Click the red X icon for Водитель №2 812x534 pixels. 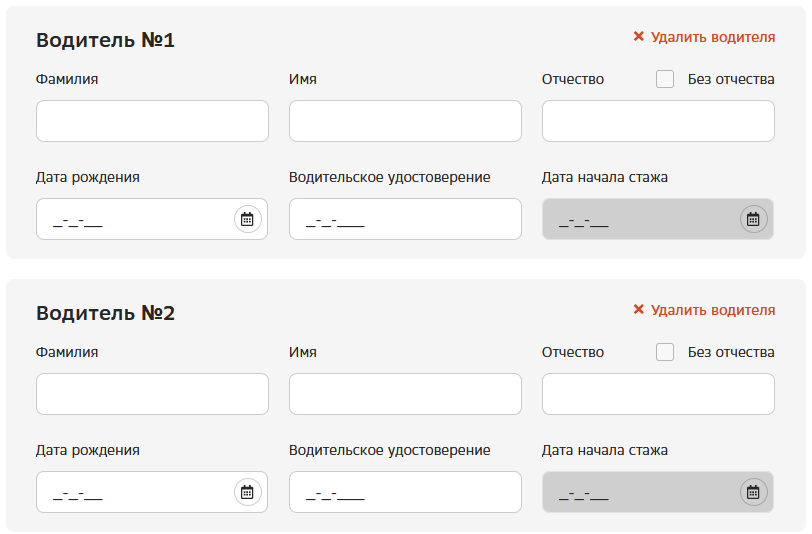click(x=638, y=310)
